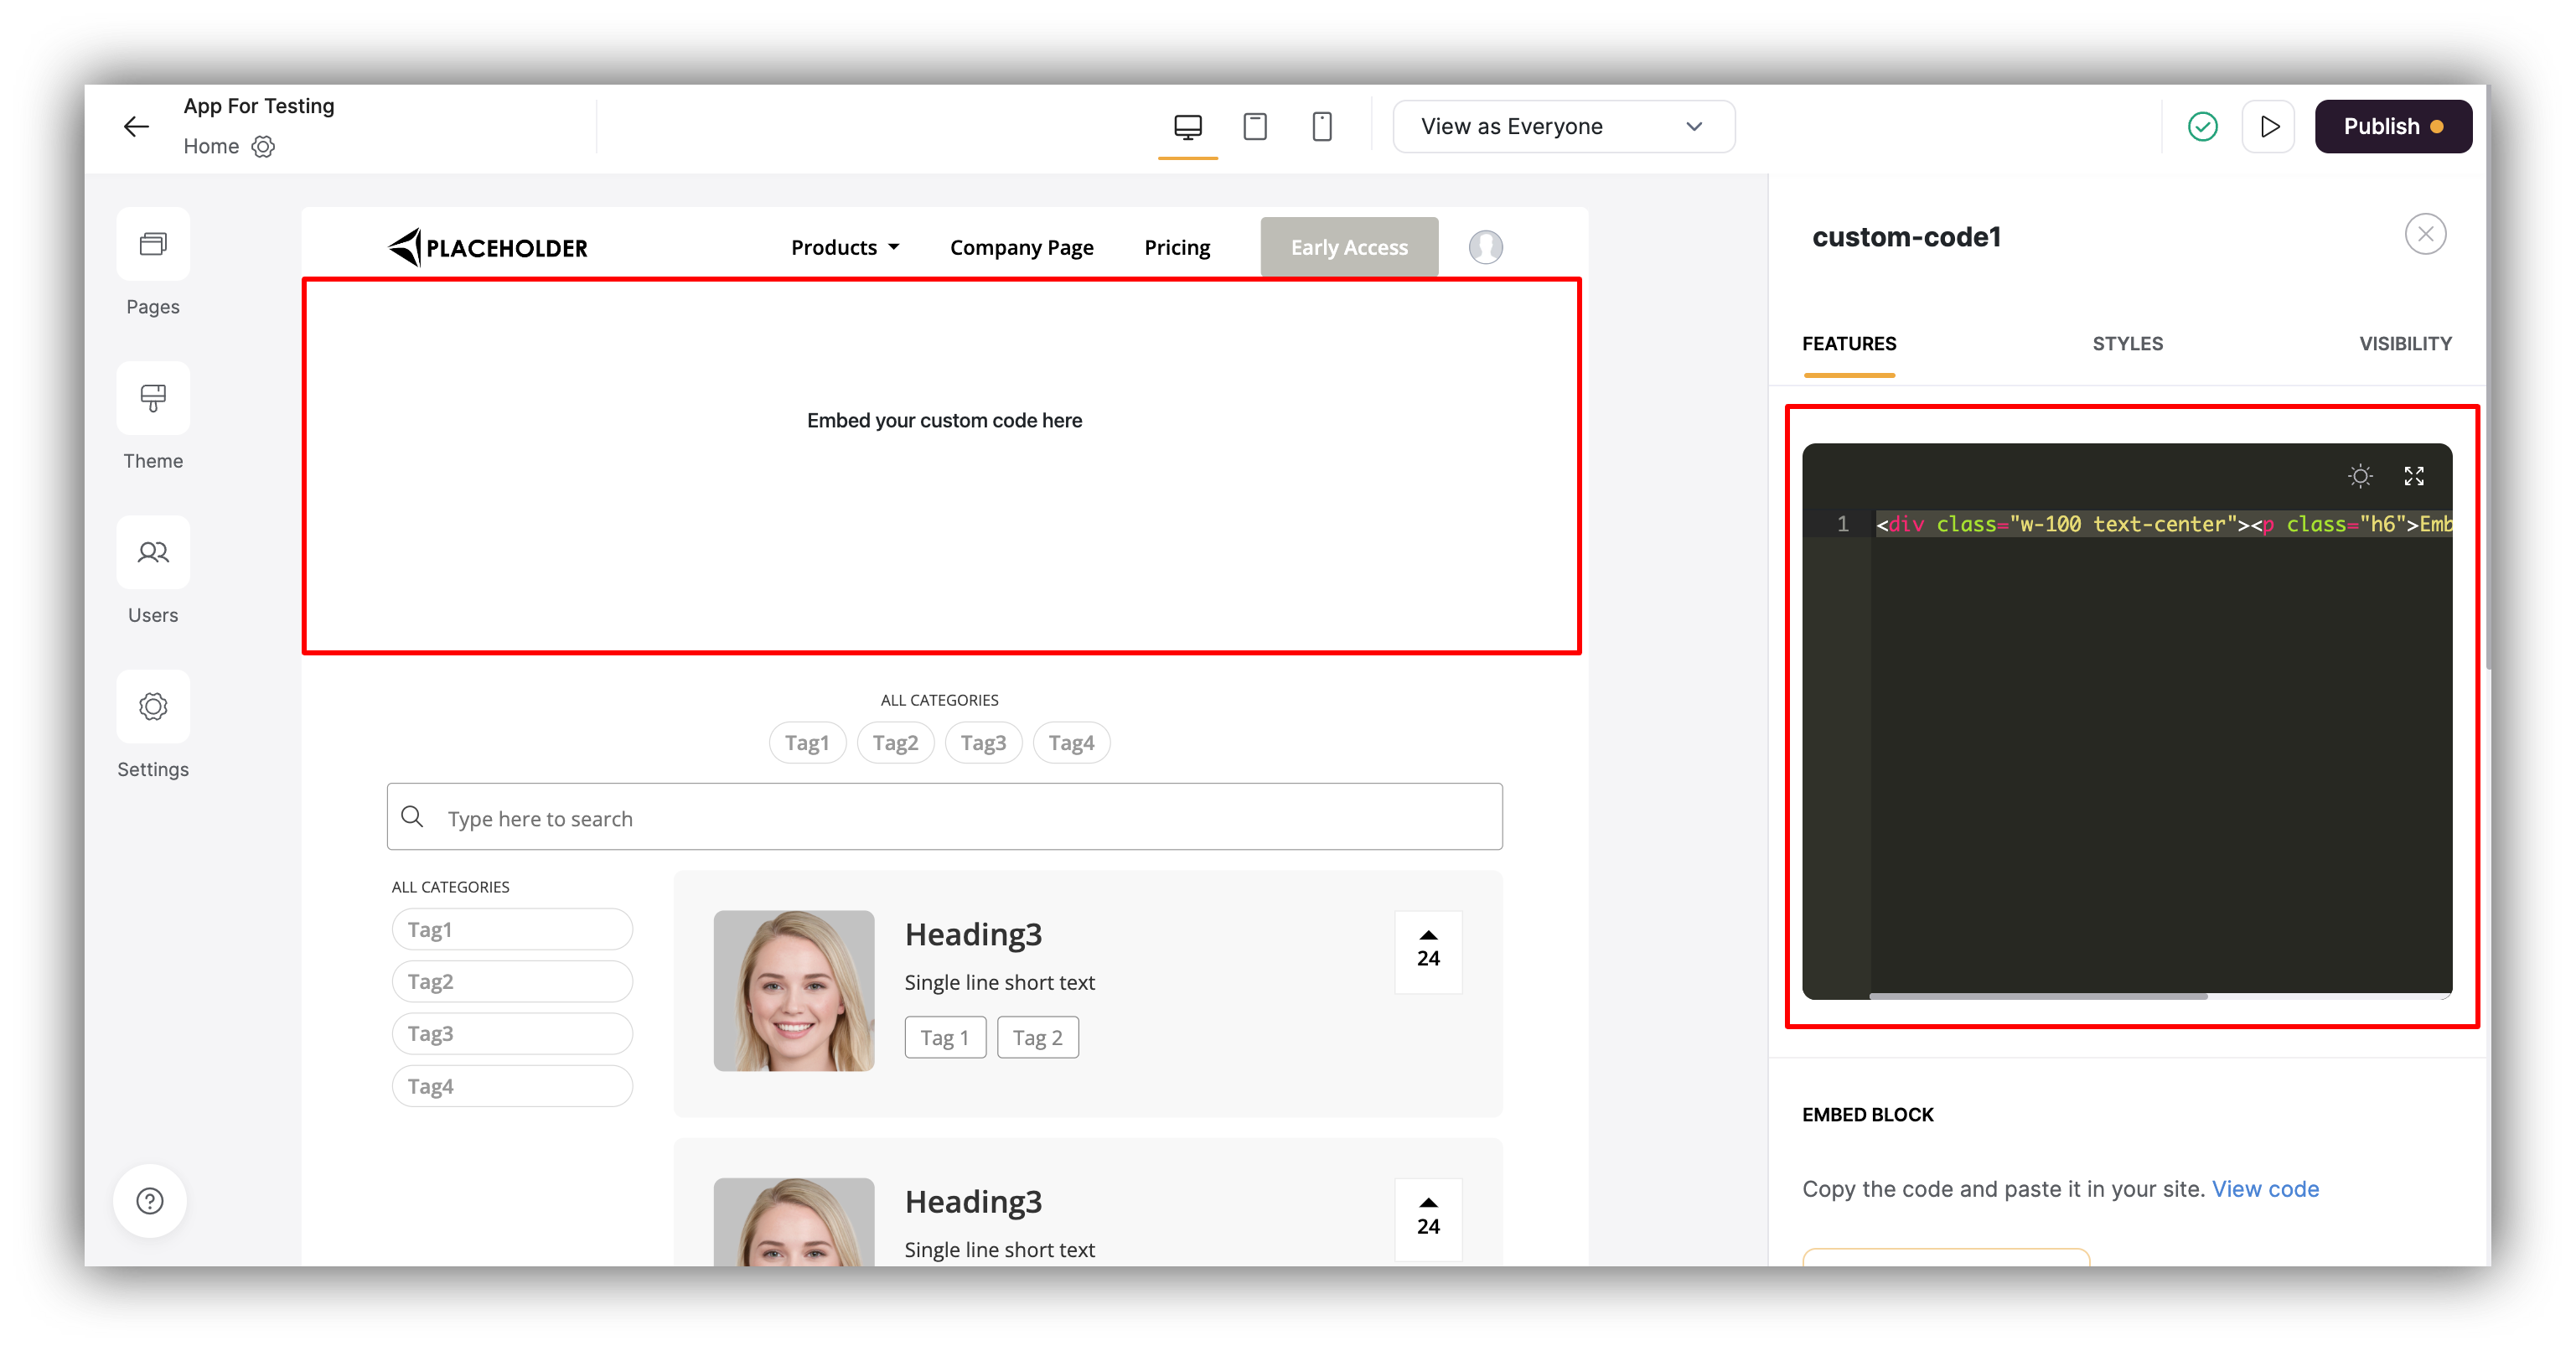The height and width of the screenshot is (1351, 2576).
Task: Expand the code editor to fullscreen
Action: tap(2414, 476)
